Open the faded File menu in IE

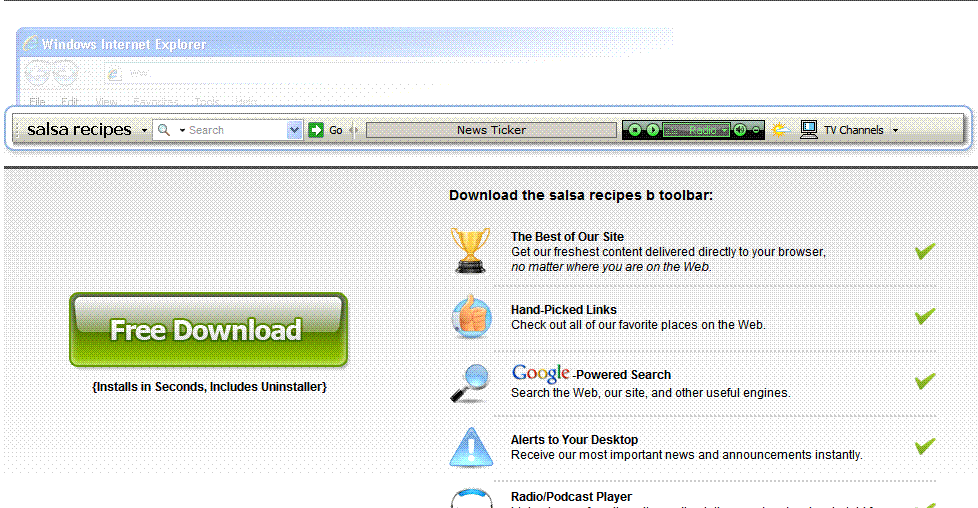[x=37, y=101]
